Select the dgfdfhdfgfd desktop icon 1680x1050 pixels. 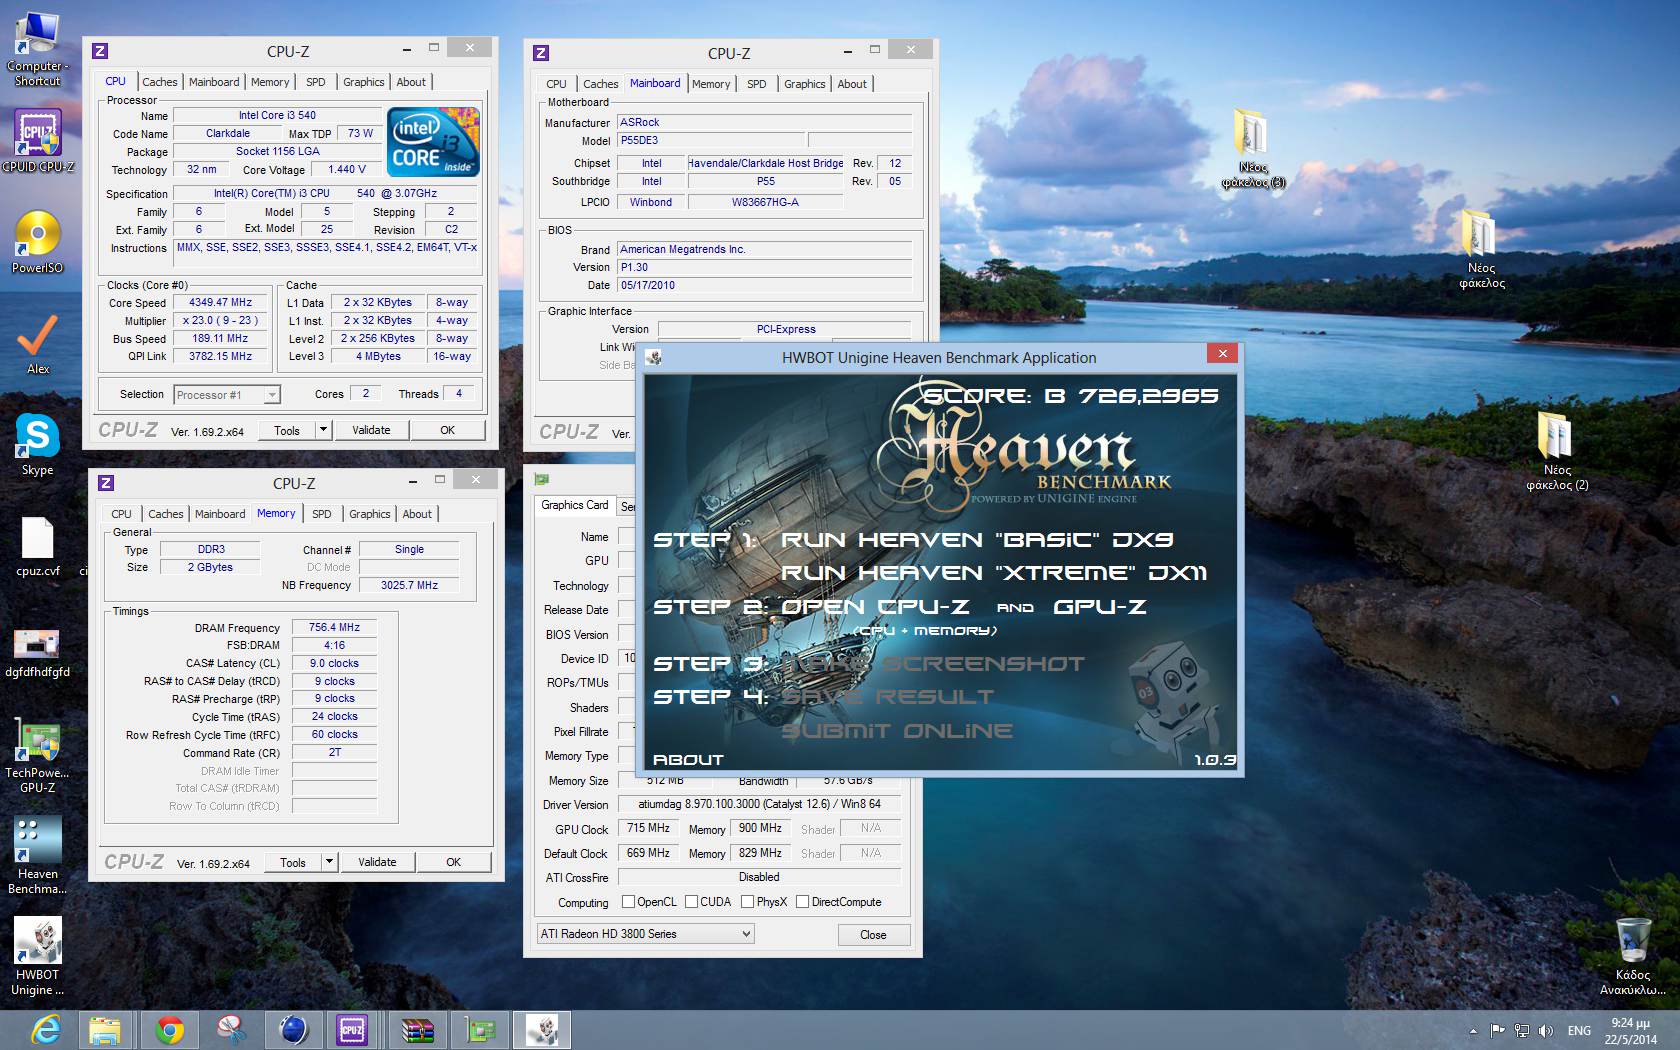[x=38, y=653]
